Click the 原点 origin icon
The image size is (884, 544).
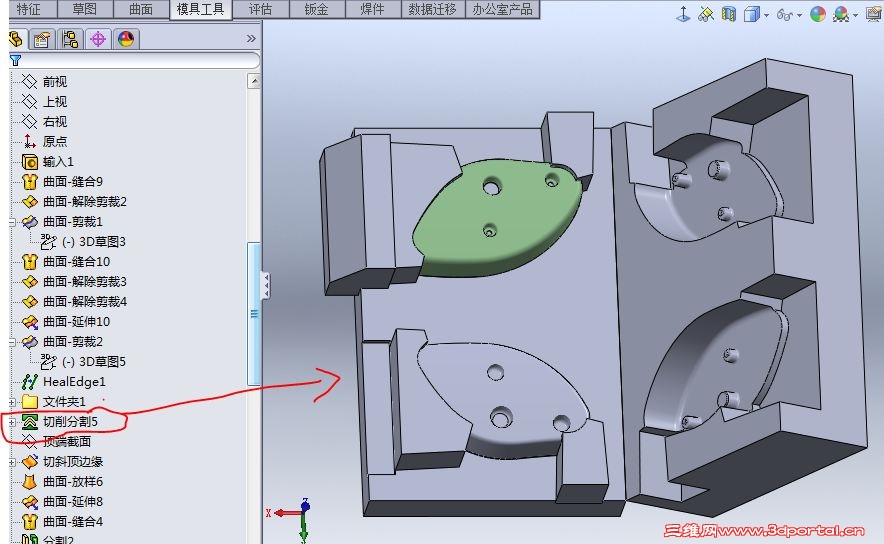[x=29, y=141]
